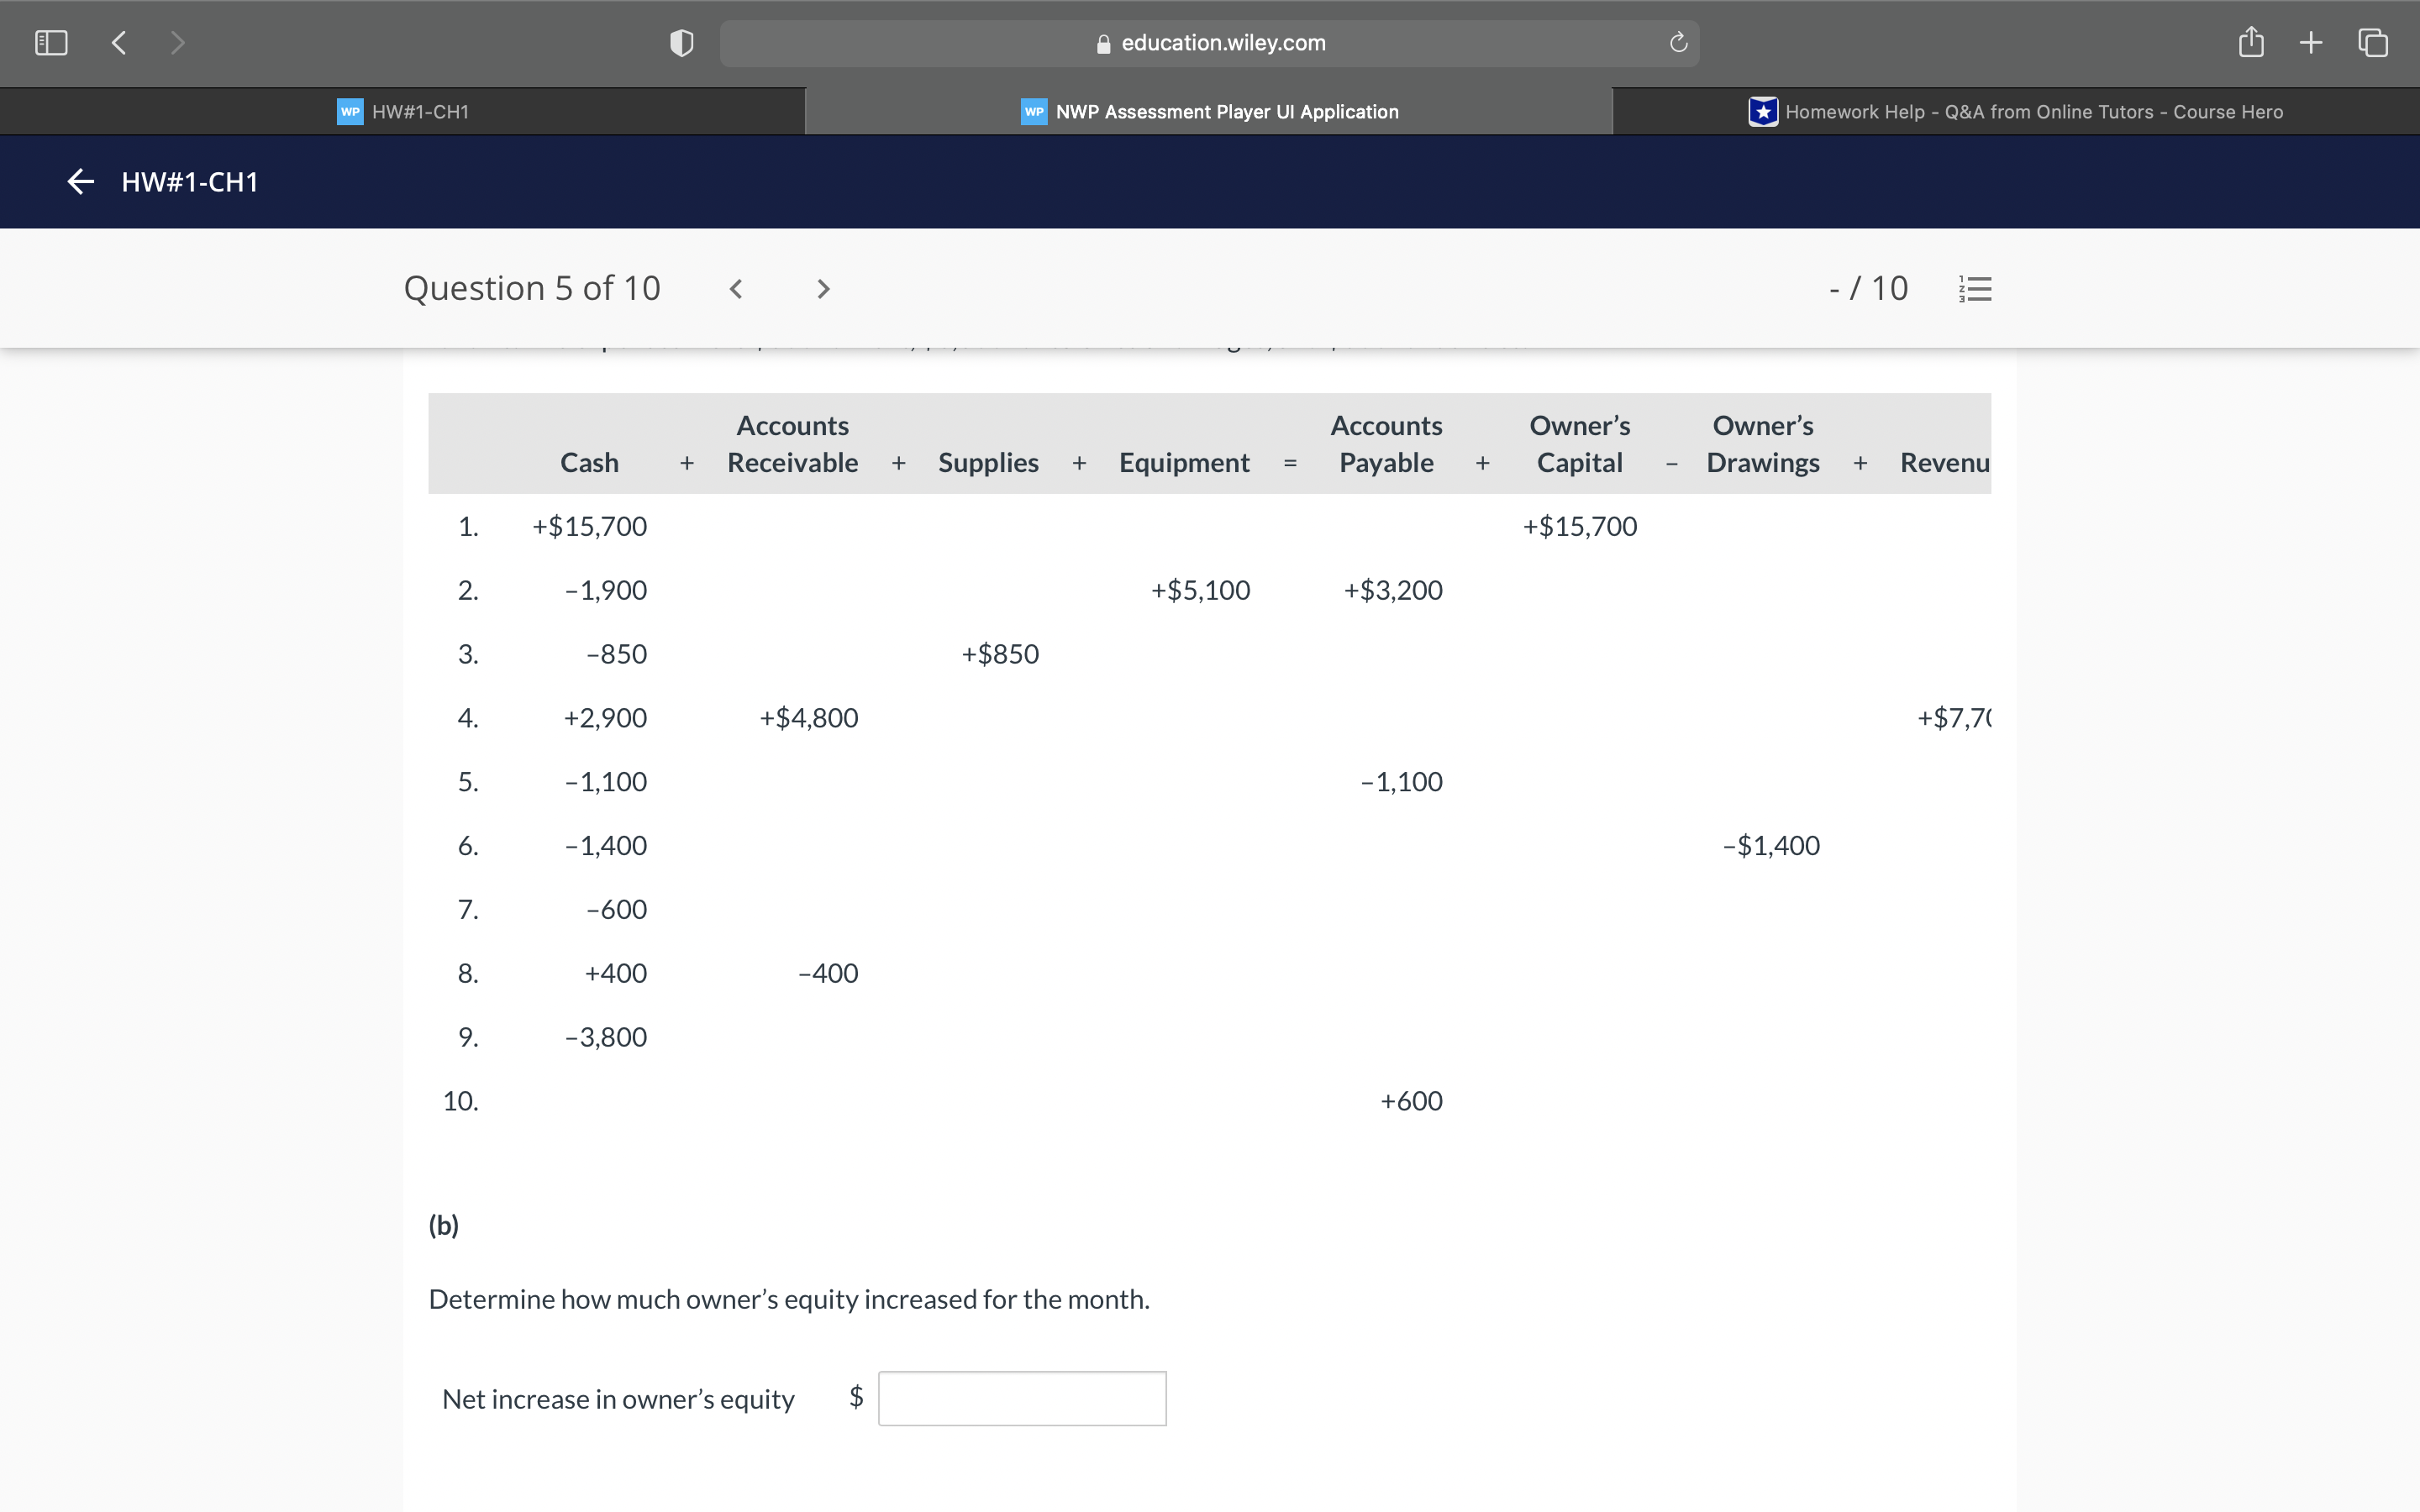The height and width of the screenshot is (1512, 2420).
Task: Click the back arrow beside HW#1-CH1 heading
Action: (x=80, y=181)
